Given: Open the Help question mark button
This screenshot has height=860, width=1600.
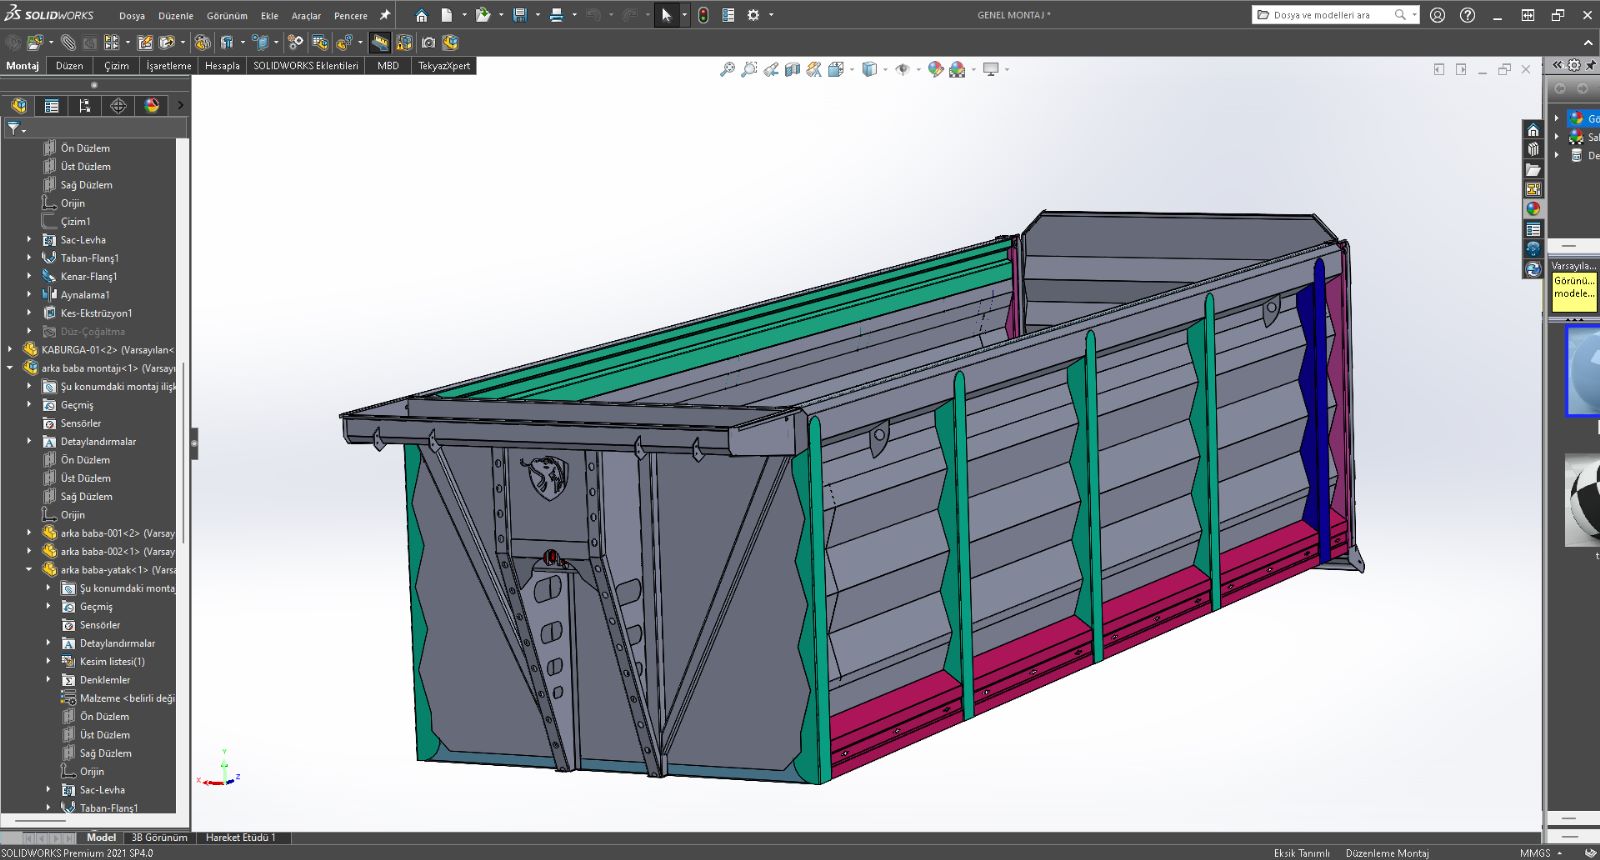Looking at the screenshot, I should [x=1467, y=15].
